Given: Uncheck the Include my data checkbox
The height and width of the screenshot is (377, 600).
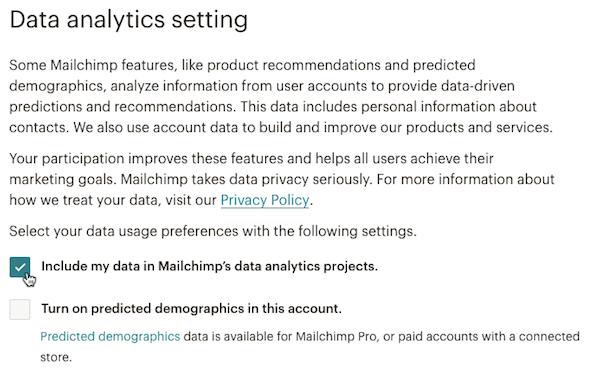Looking at the screenshot, I should [x=20, y=267].
